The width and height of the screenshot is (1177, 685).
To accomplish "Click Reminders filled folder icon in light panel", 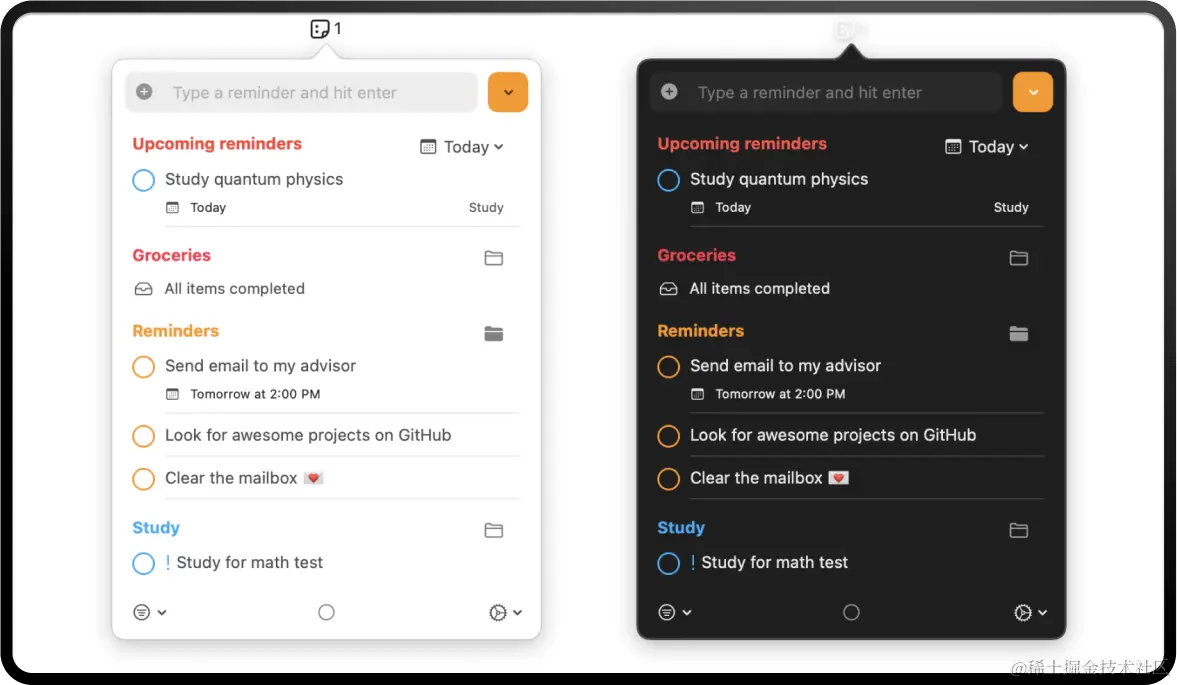I will pyautogui.click(x=494, y=334).
